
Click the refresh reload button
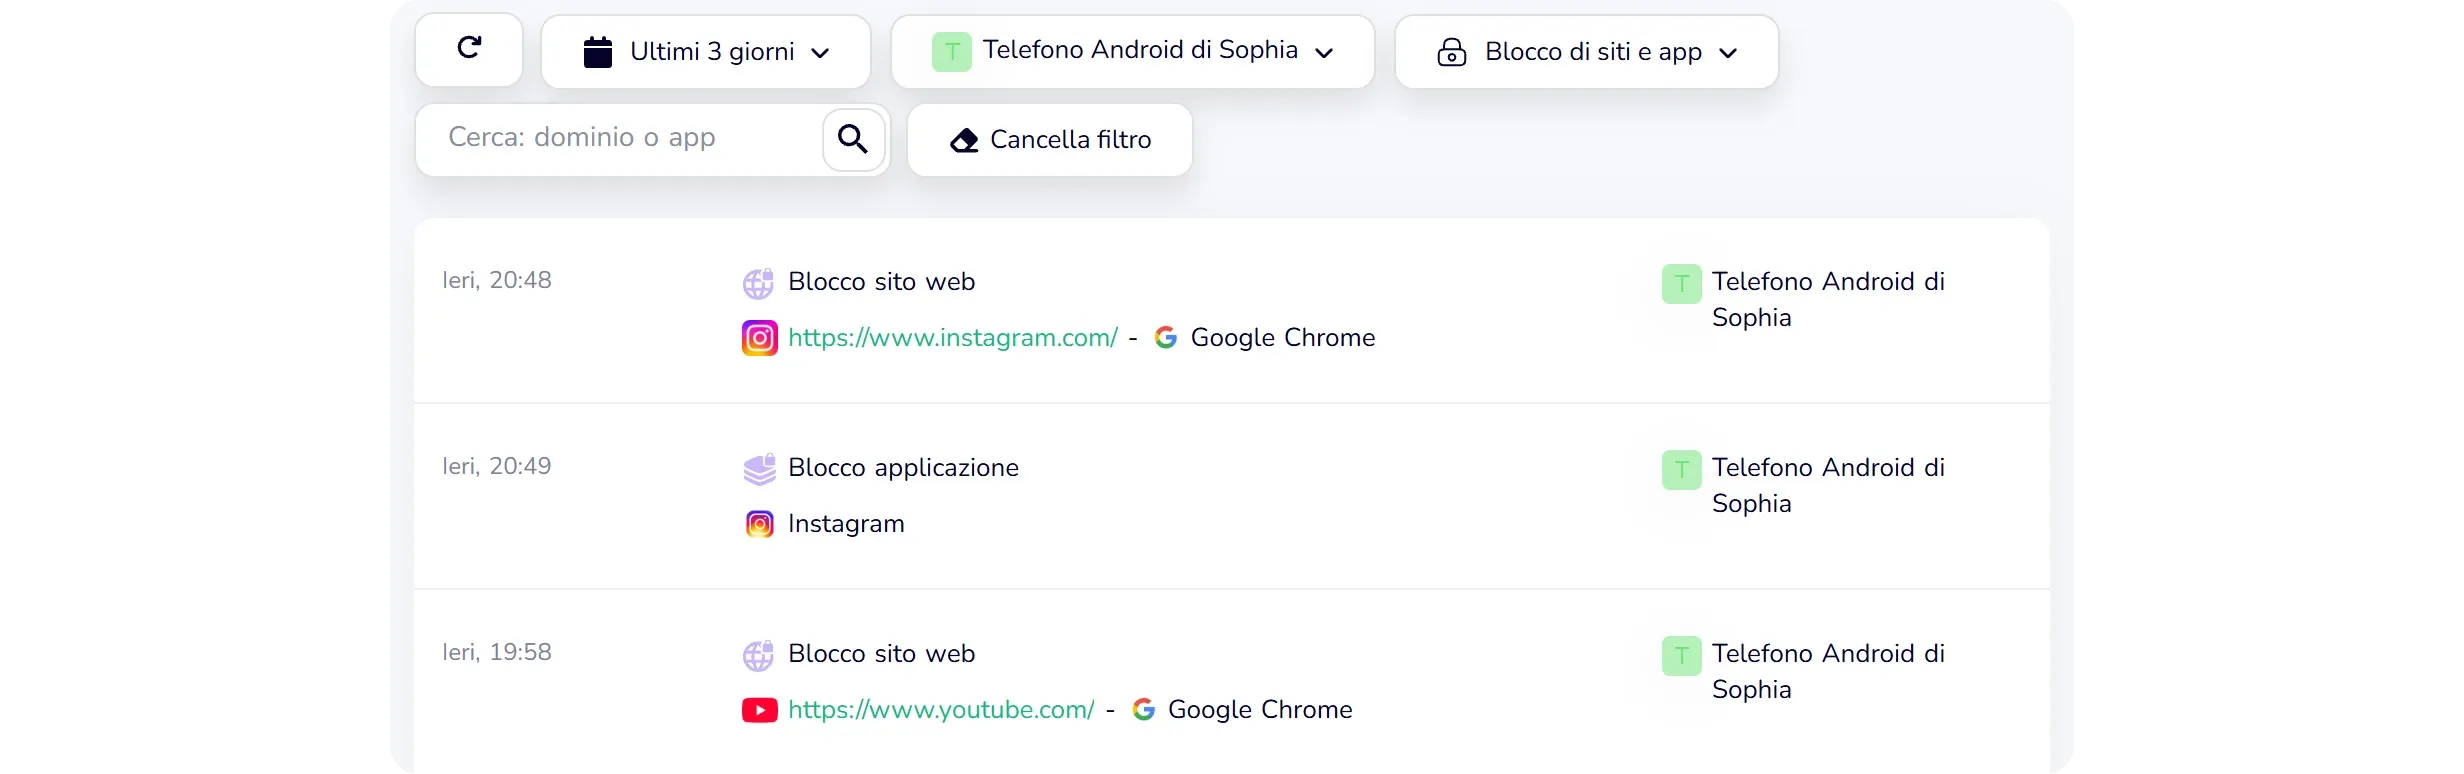pyautogui.click(x=469, y=50)
